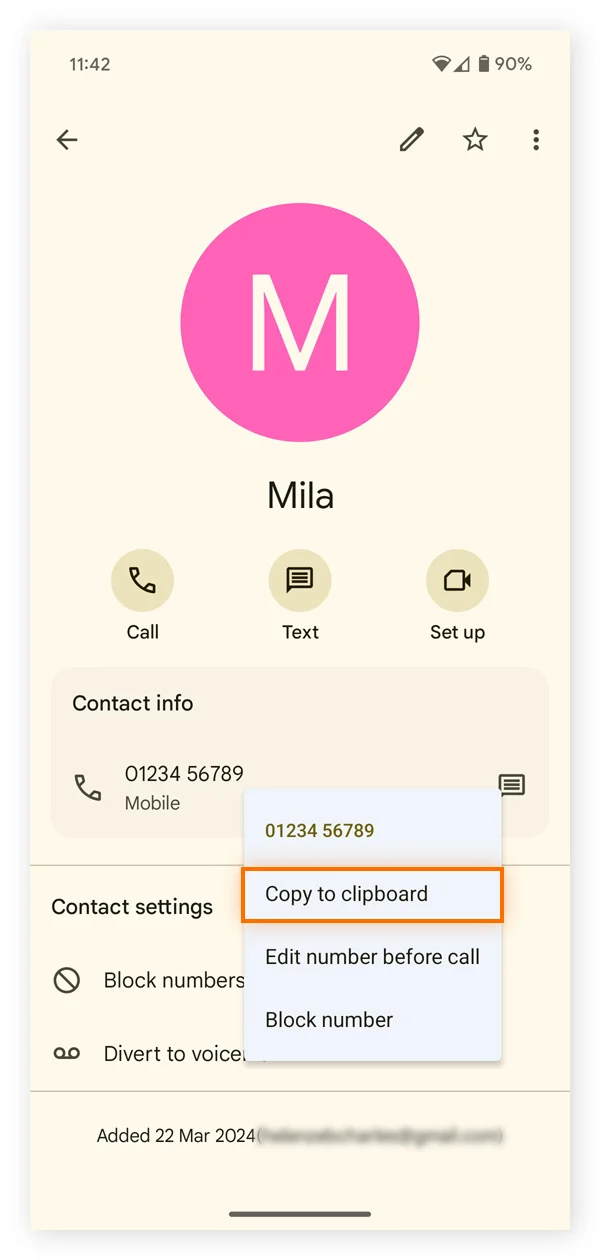Tap the voicemail icon
The width and height of the screenshot is (600, 1260).
67,1053
